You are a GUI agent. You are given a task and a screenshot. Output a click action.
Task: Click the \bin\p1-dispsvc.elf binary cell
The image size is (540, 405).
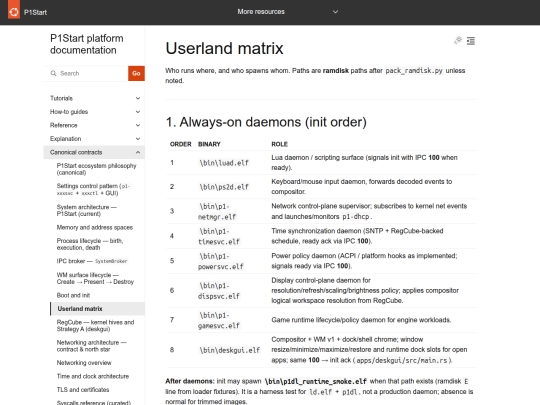coord(219,291)
